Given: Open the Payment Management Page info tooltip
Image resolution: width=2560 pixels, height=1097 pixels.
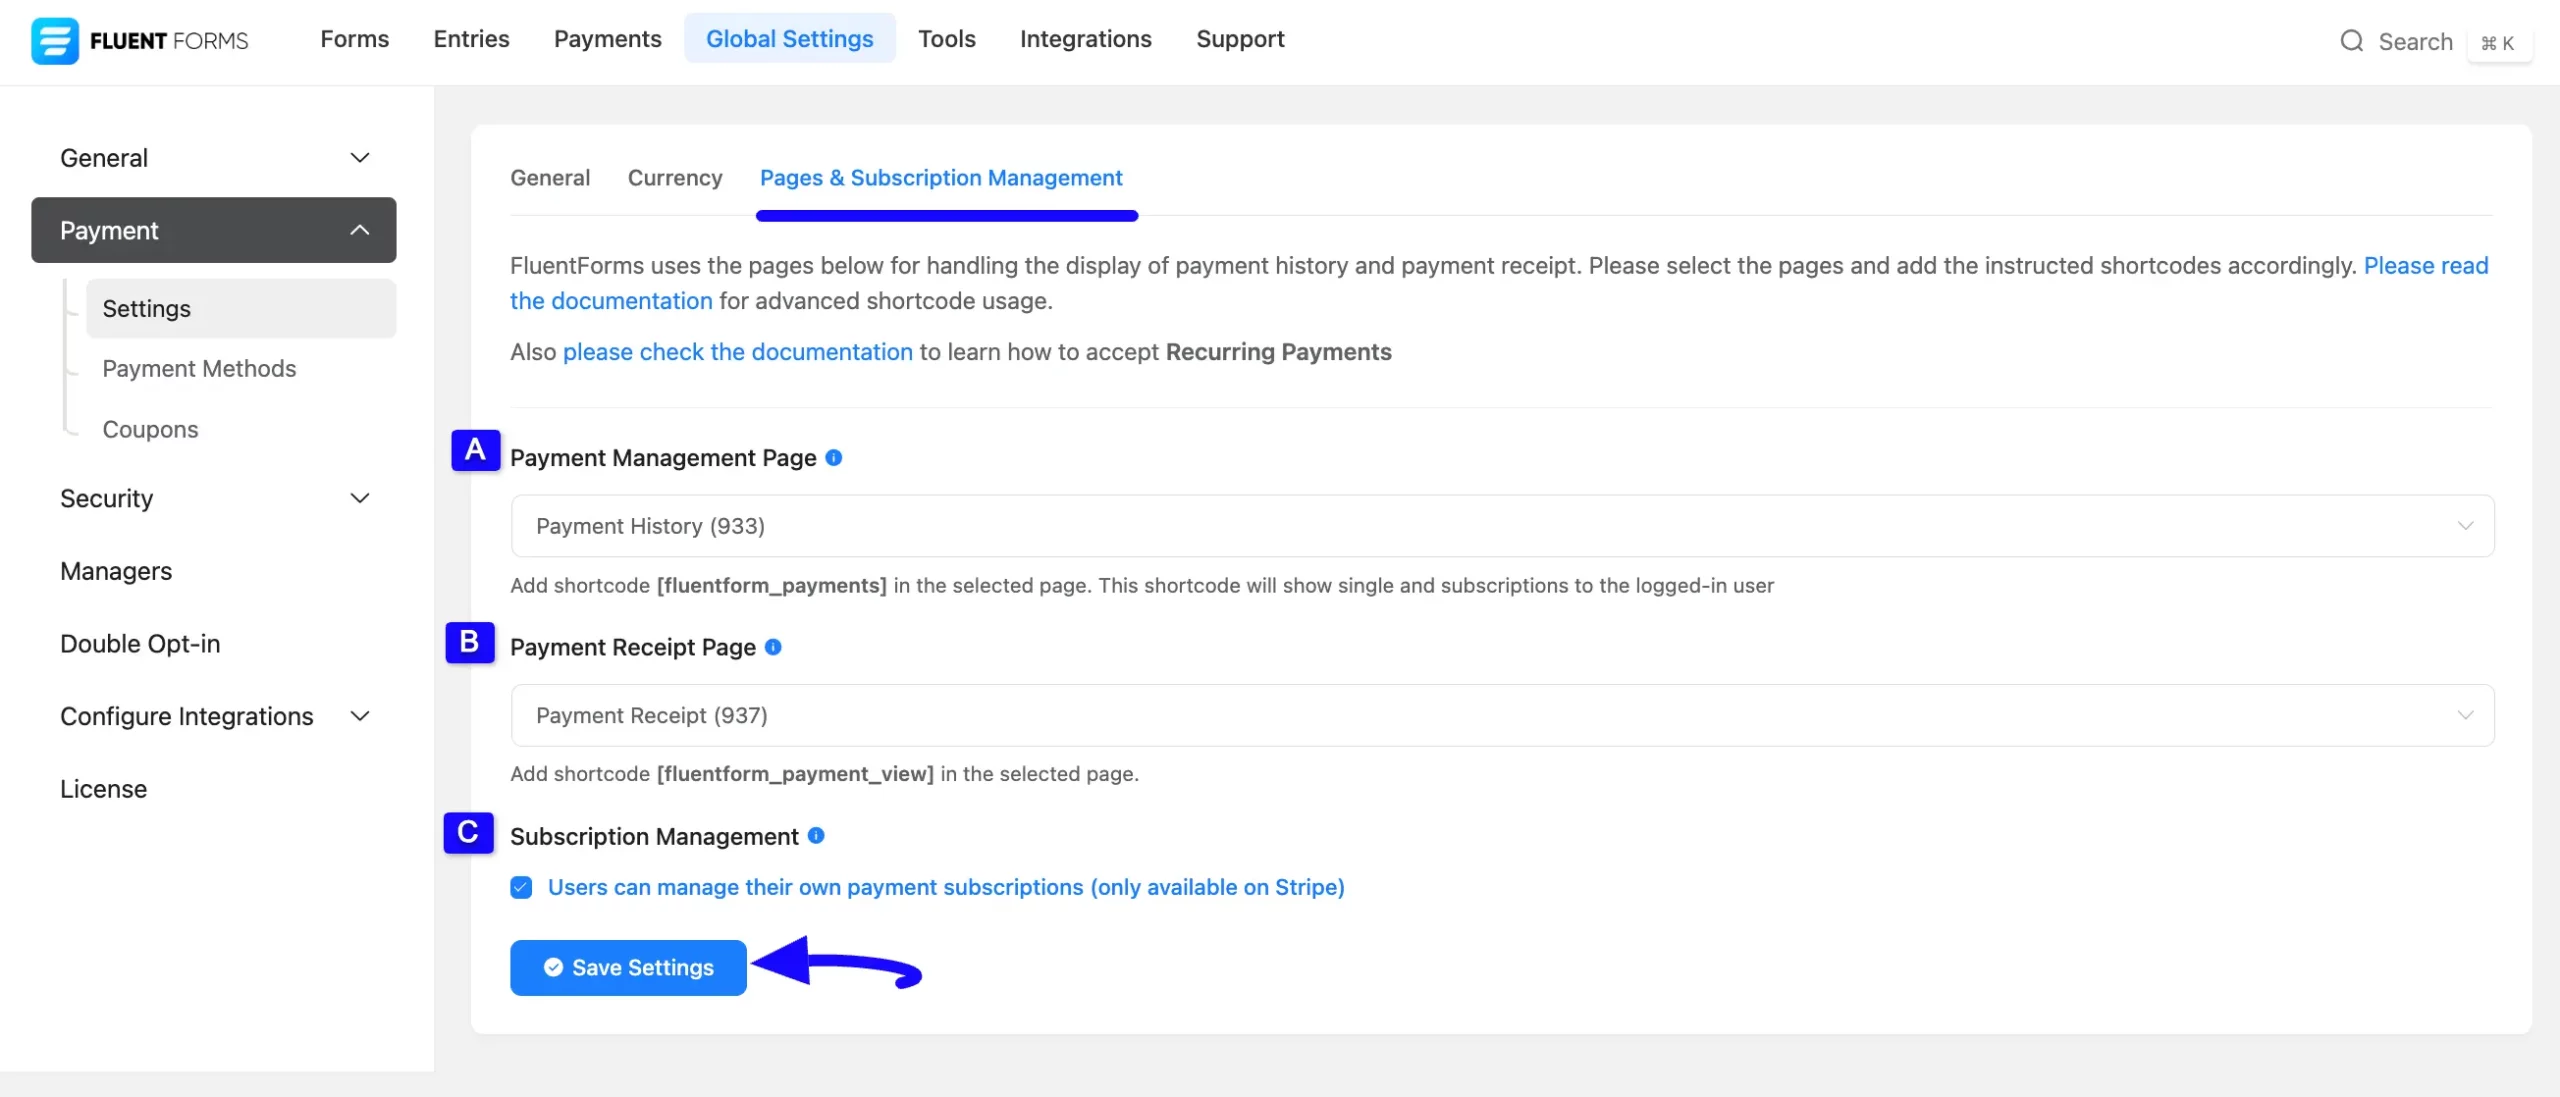Looking at the screenshot, I should 834,458.
